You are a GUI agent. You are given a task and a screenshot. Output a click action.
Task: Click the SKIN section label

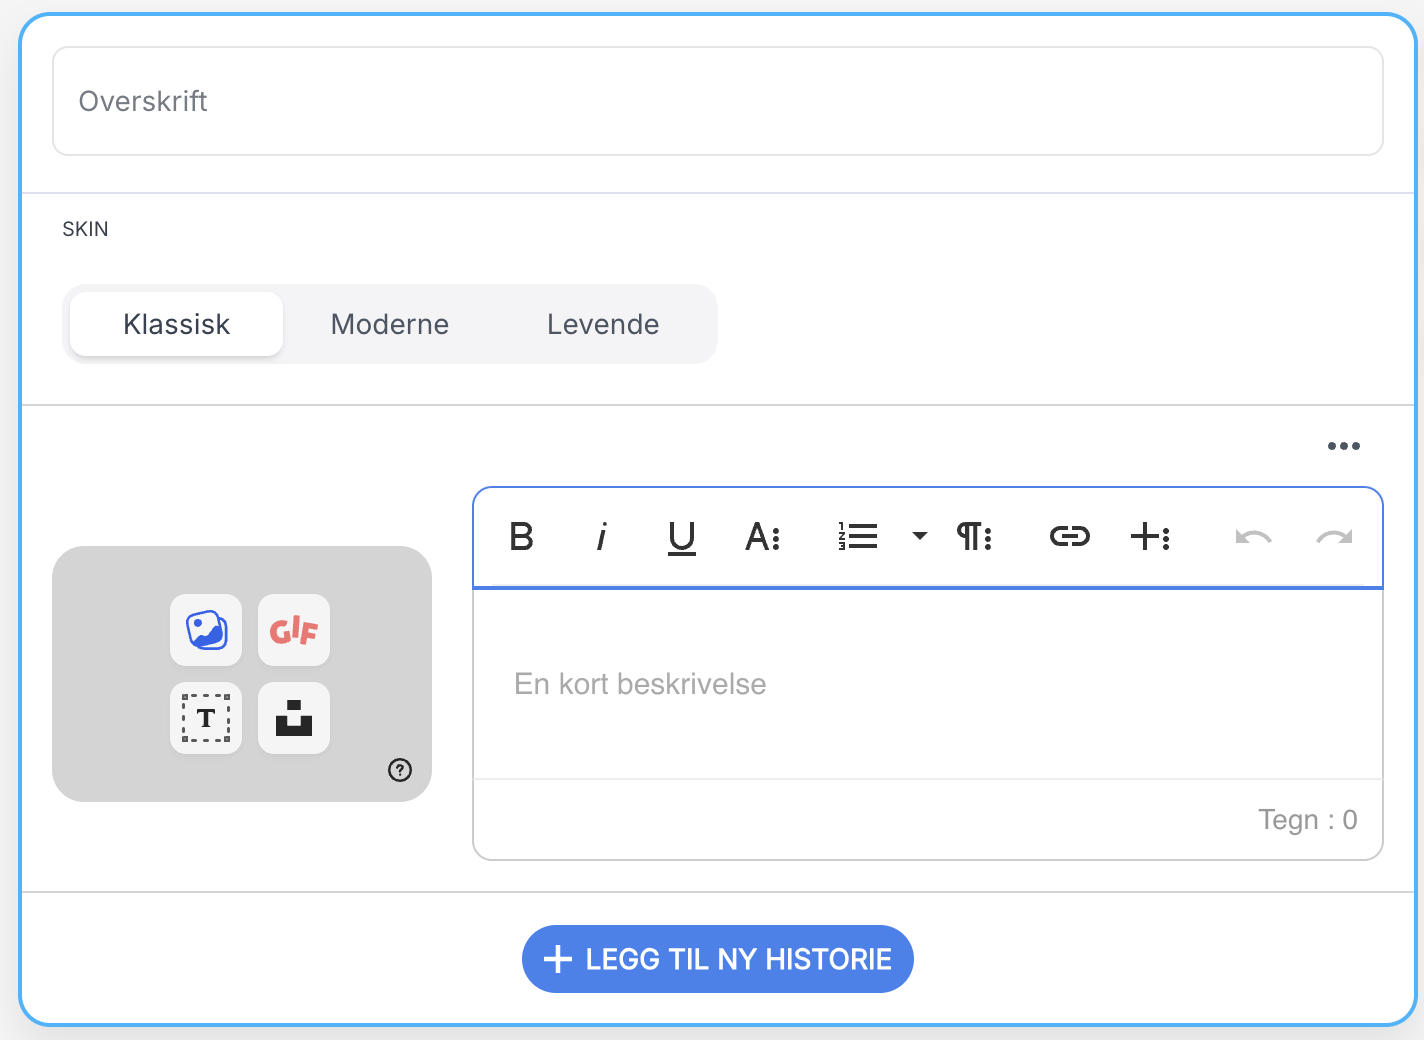tap(85, 229)
